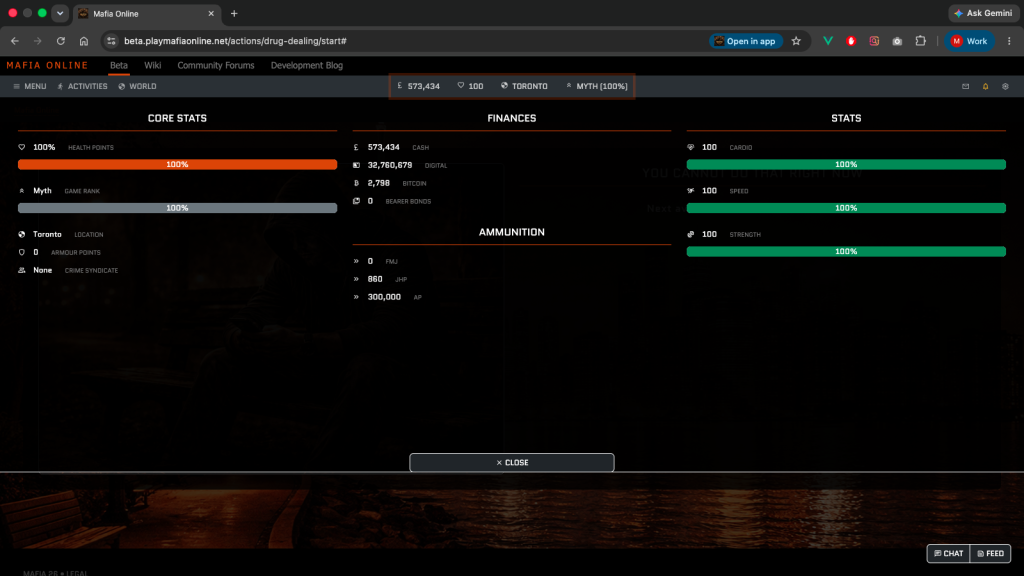Open Community Forums
Screen dimensions: 1024x576
(x=216, y=65)
